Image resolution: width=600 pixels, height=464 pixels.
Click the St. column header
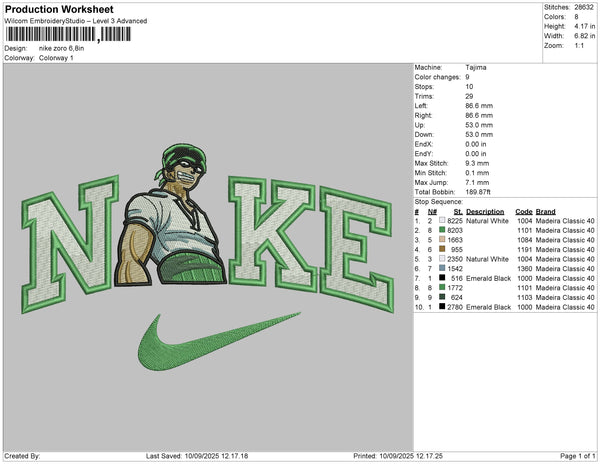[458, 212]
